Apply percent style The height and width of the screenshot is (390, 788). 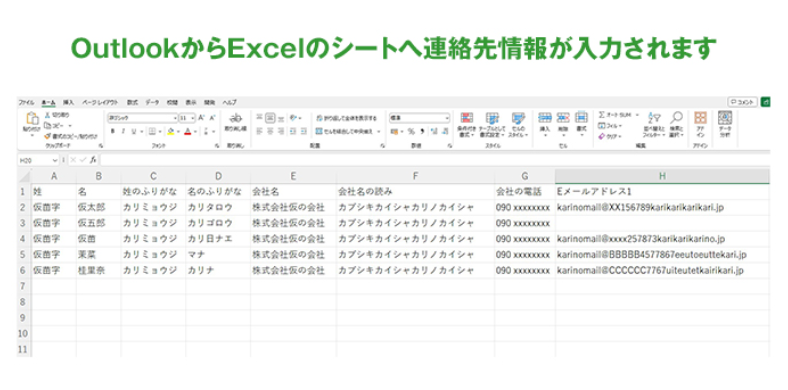(411, 131)
